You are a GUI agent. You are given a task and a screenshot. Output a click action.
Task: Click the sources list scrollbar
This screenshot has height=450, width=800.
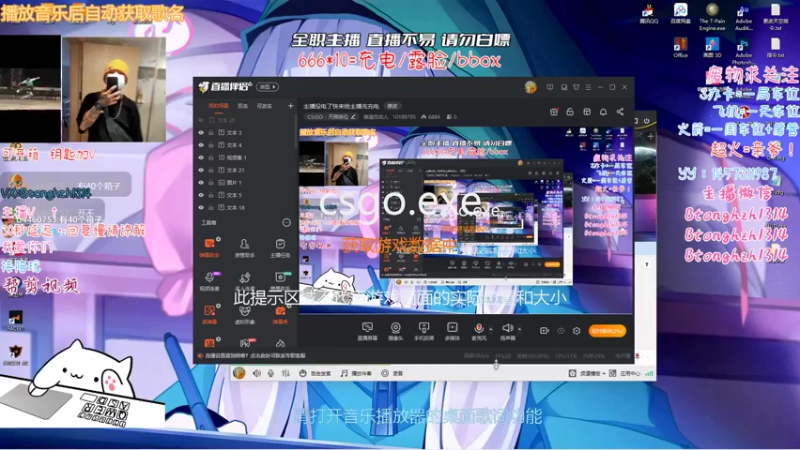click(x=296, y=132)
